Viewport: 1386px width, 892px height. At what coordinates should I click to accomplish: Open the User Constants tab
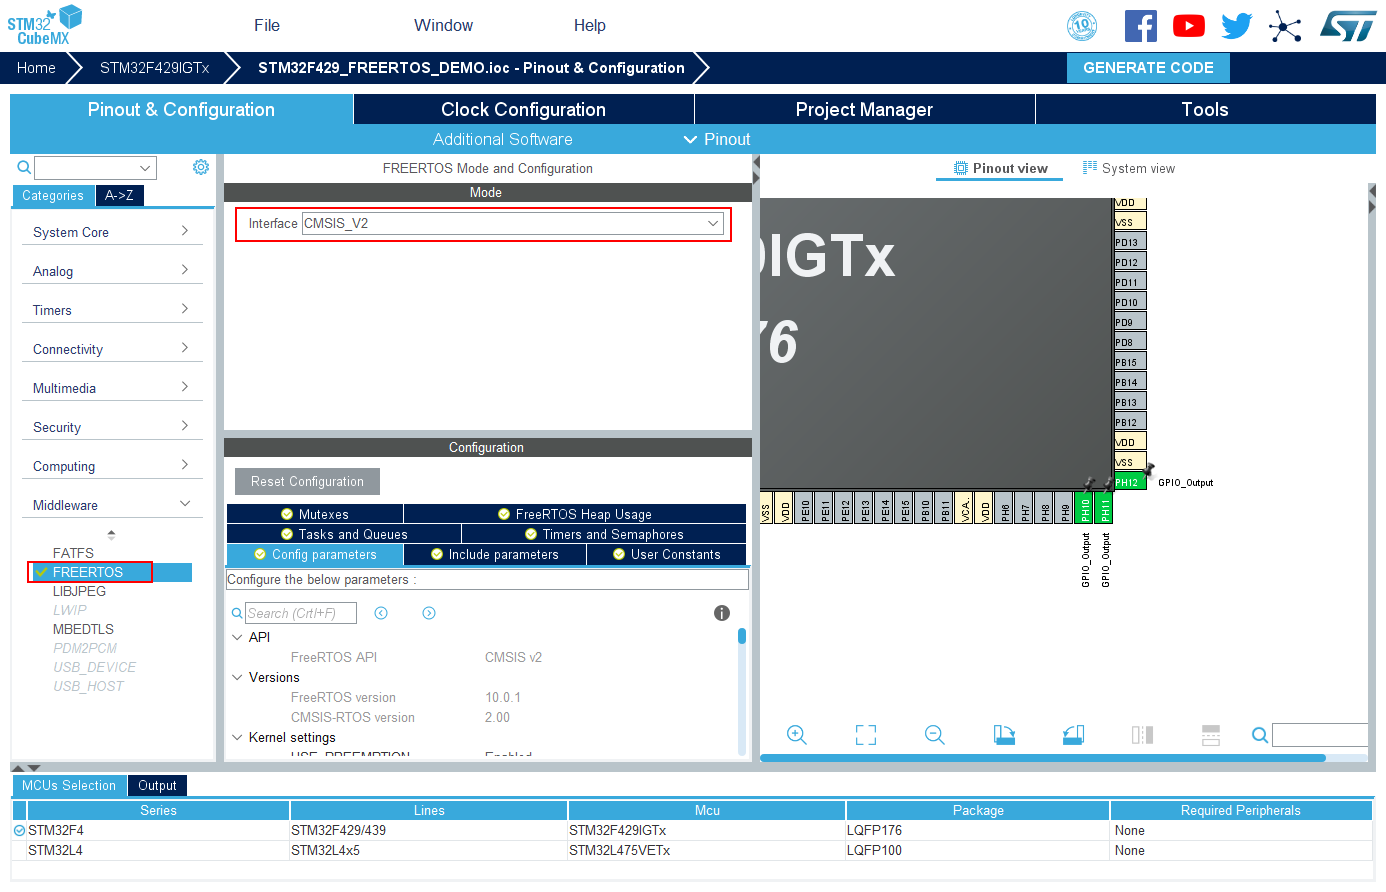pos(666,554)
